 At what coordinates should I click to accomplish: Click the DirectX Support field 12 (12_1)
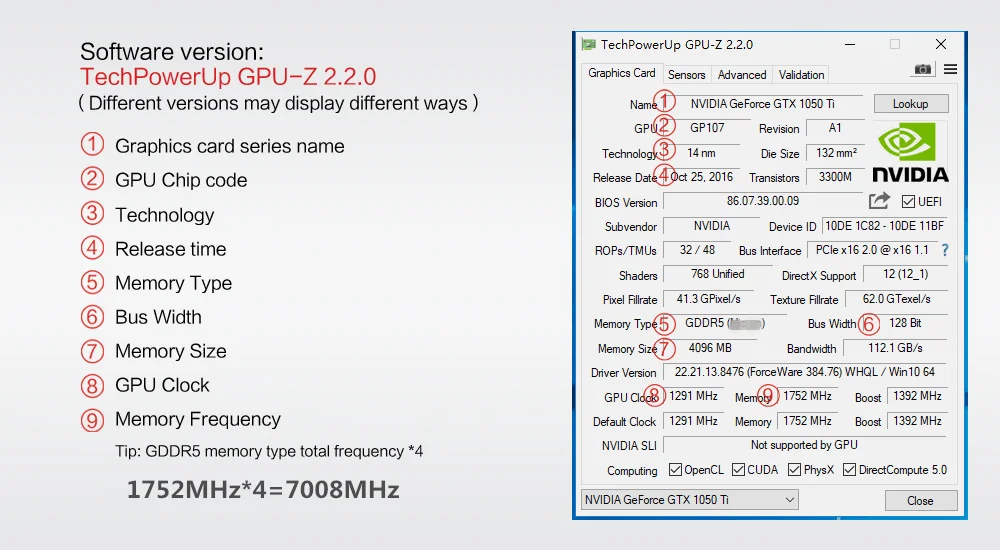pyautogui.click(x=906, y=274)
